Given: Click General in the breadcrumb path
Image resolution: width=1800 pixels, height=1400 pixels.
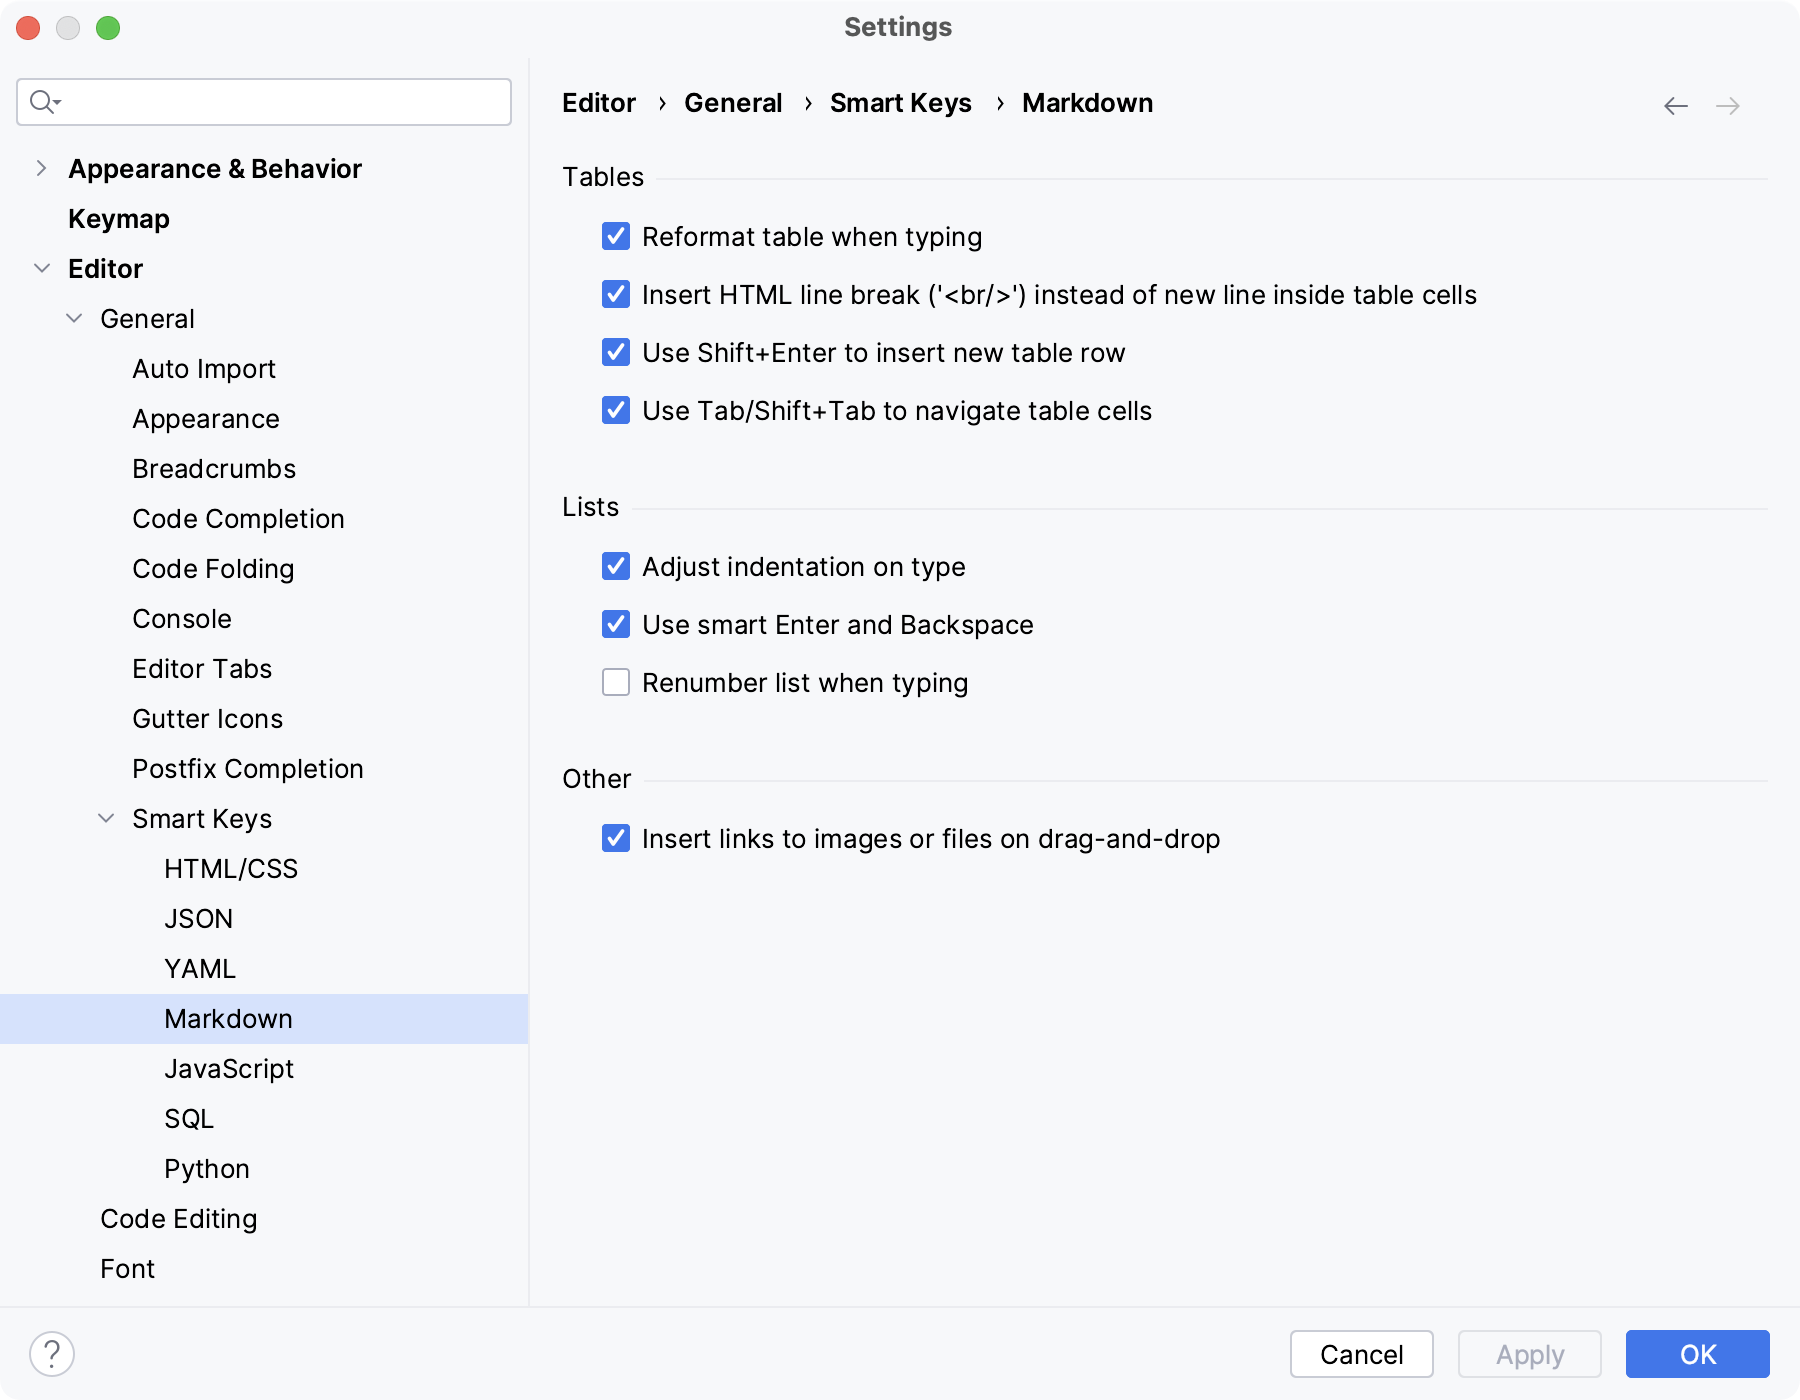Looking at the screenshot, I should point(733,103).
